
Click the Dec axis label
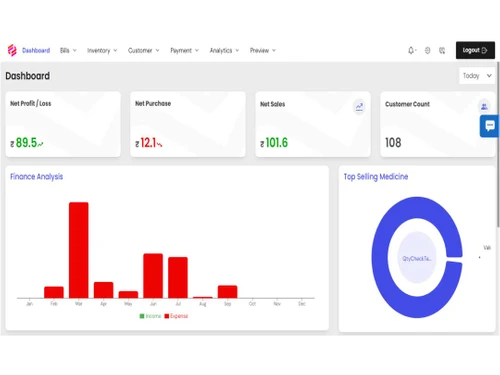(x=302, y=304)
